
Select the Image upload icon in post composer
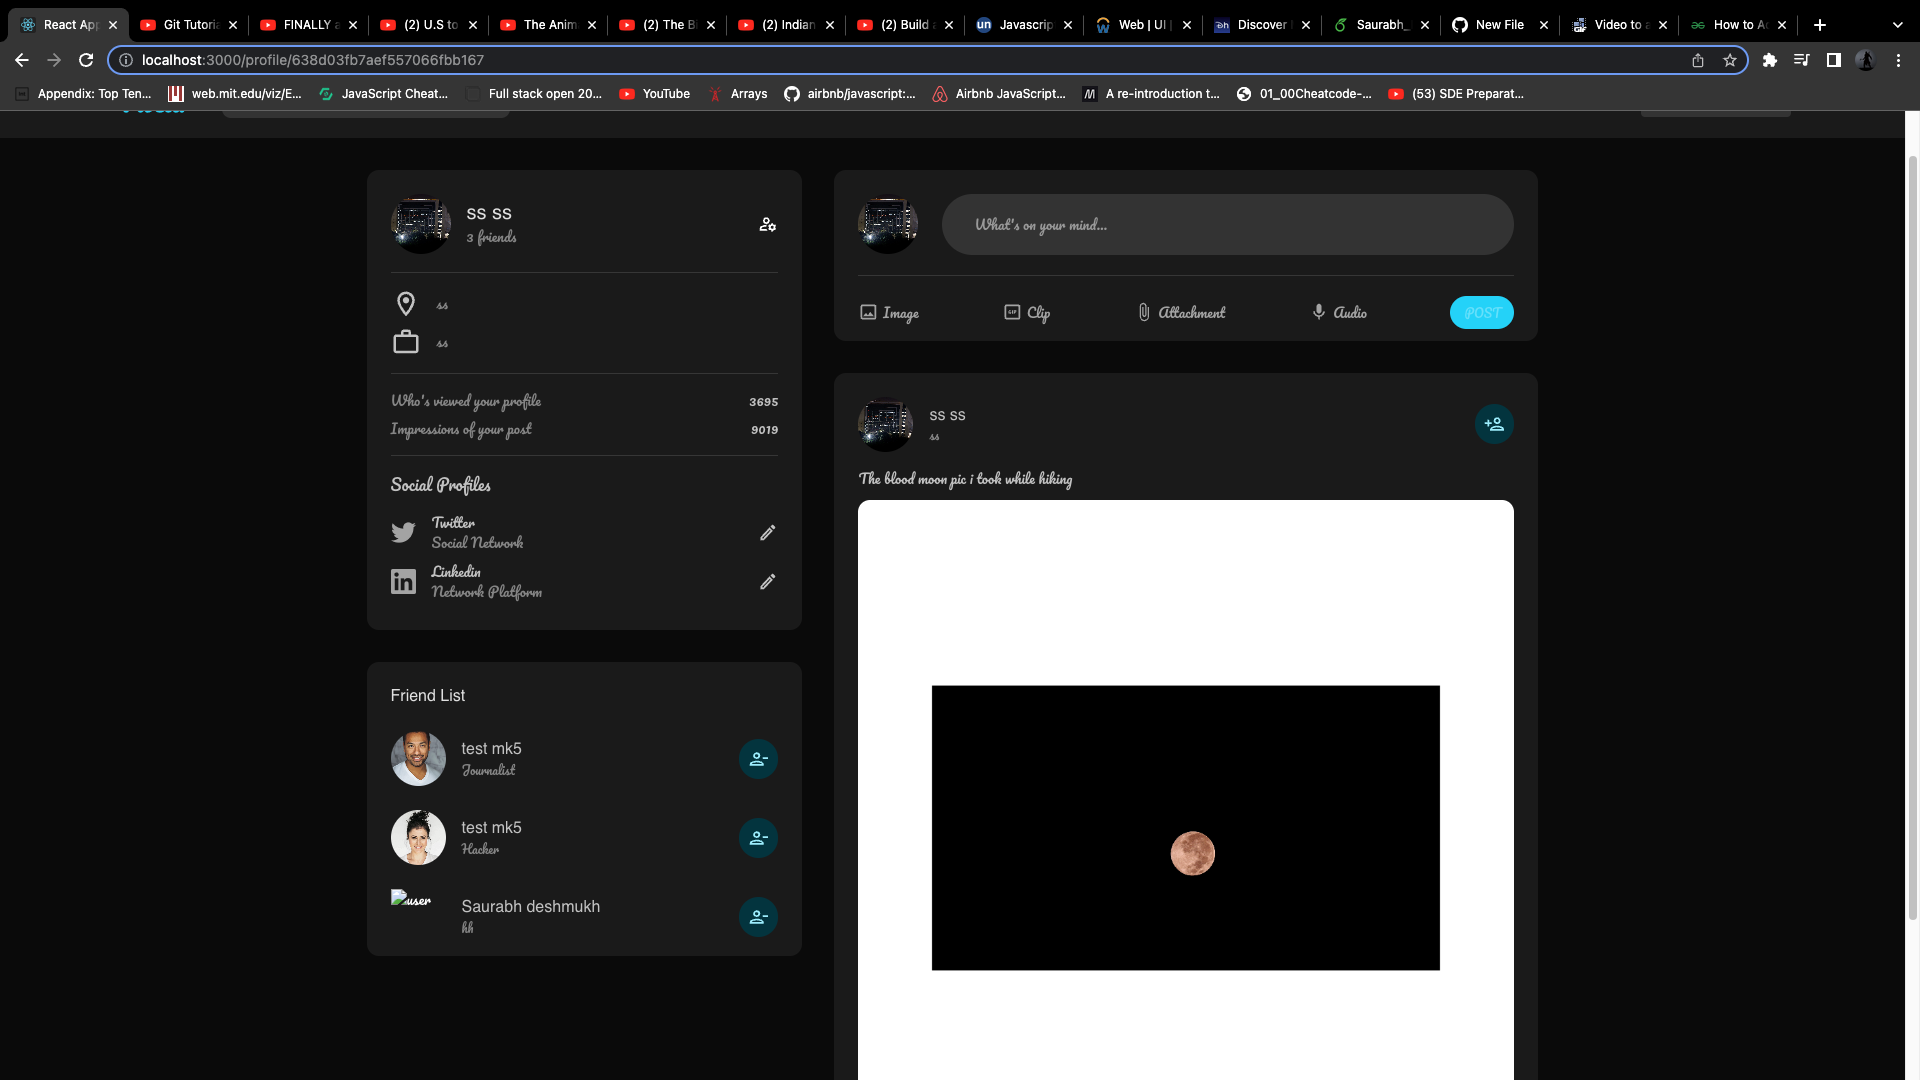[x=869, y=312]
